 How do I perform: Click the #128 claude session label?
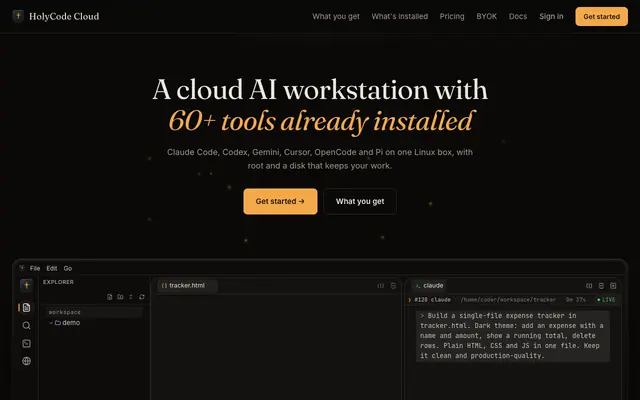tap(432, 300)
